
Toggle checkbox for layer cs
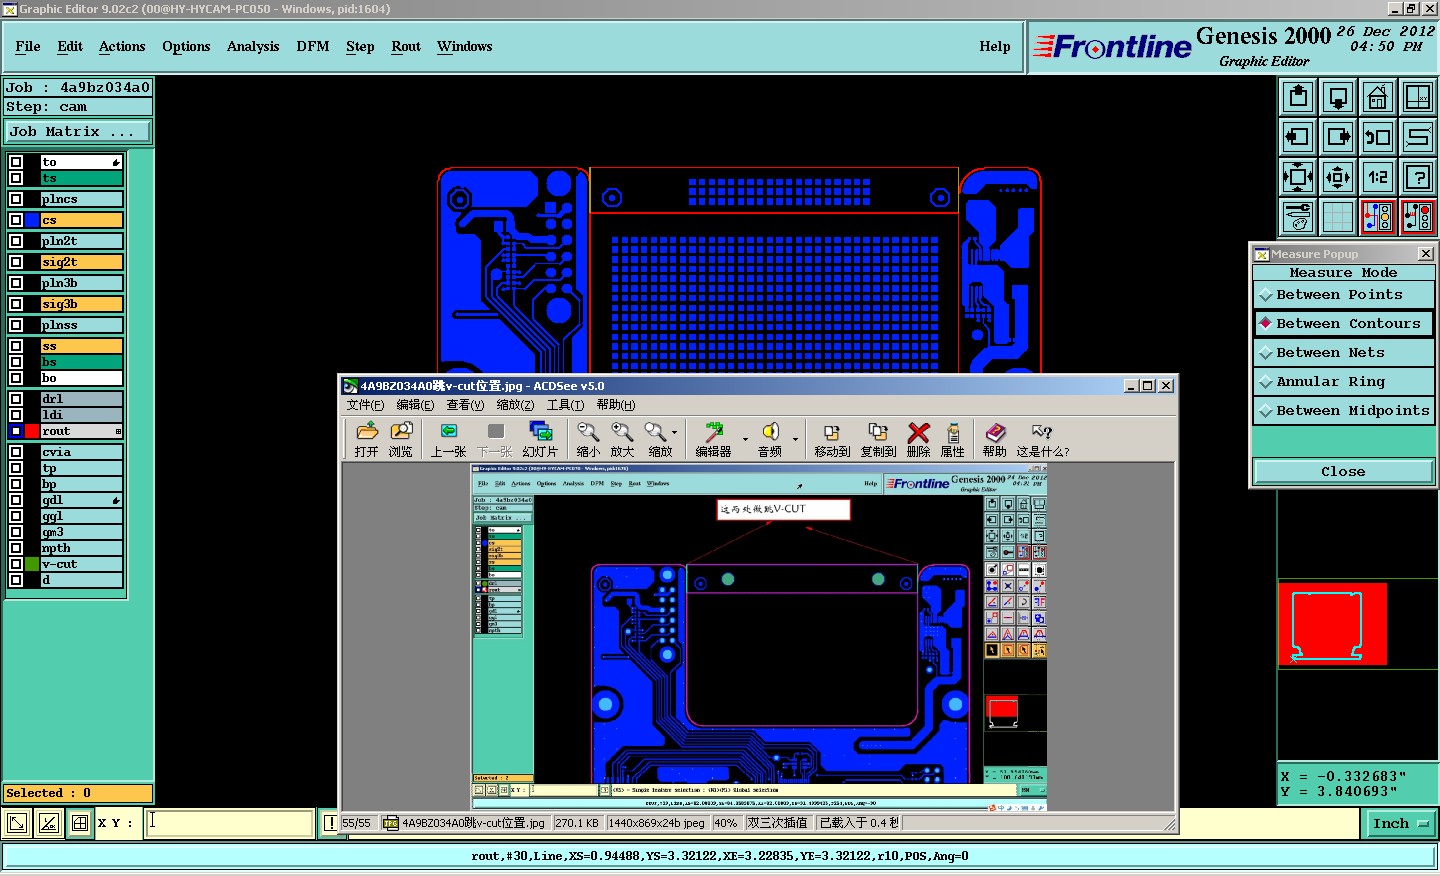click(x=16, y=220)
